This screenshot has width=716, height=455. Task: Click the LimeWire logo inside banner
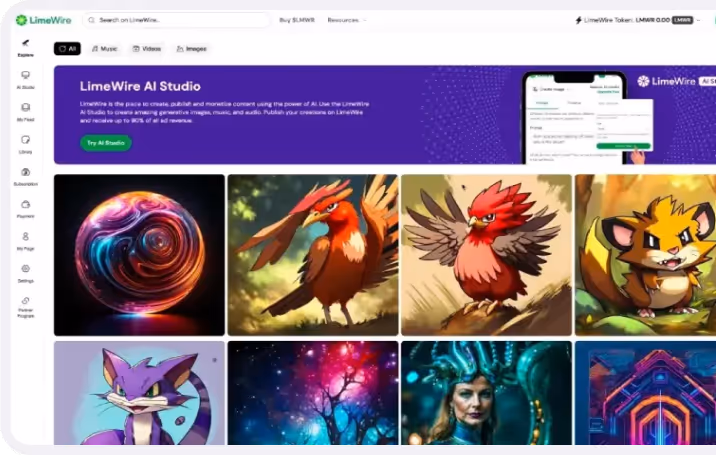666,81
